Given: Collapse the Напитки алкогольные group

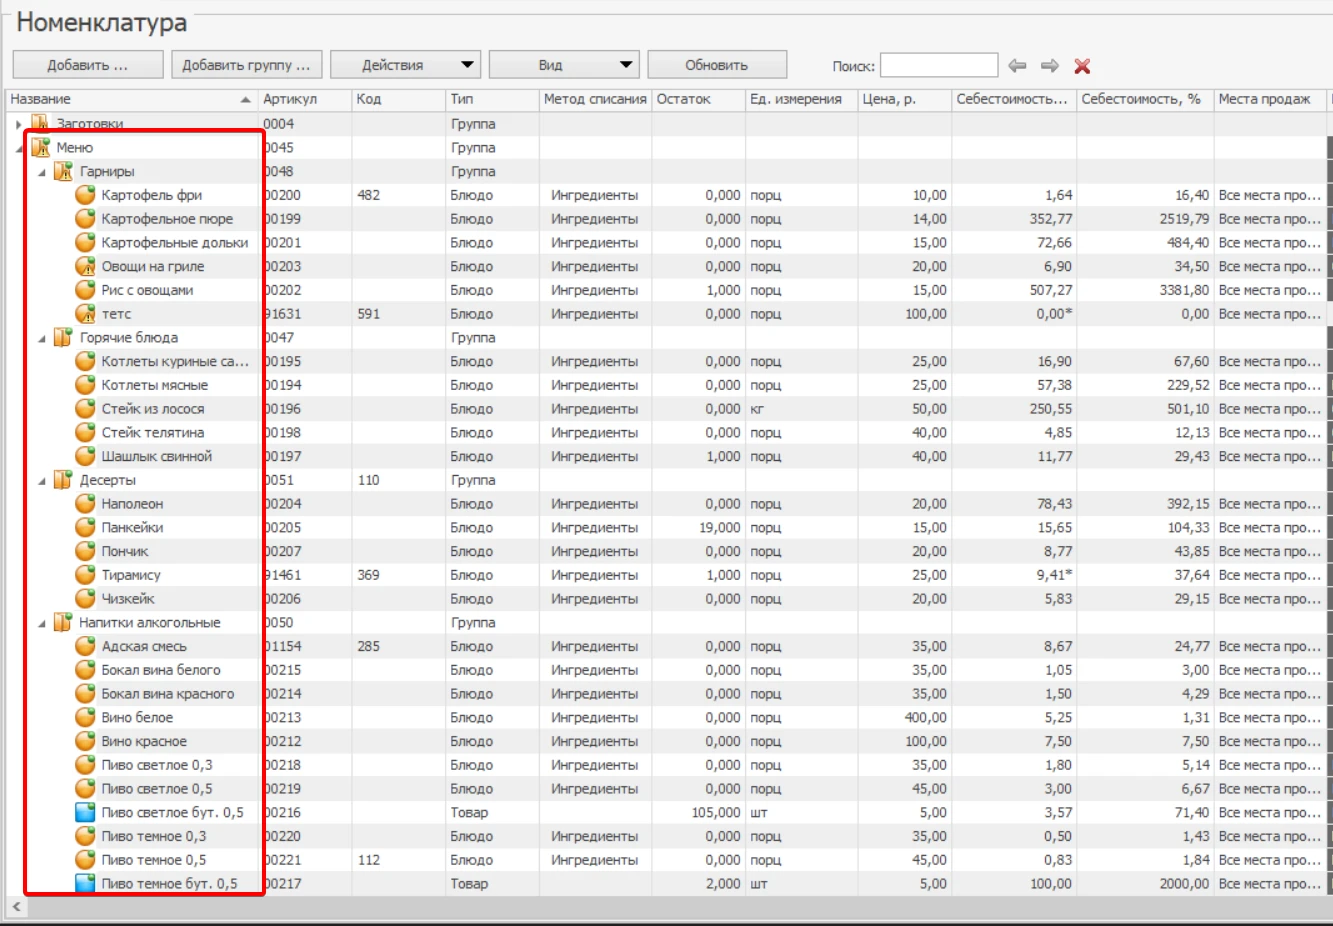Looking at the screenshot, I should click(x=42, y=623).
